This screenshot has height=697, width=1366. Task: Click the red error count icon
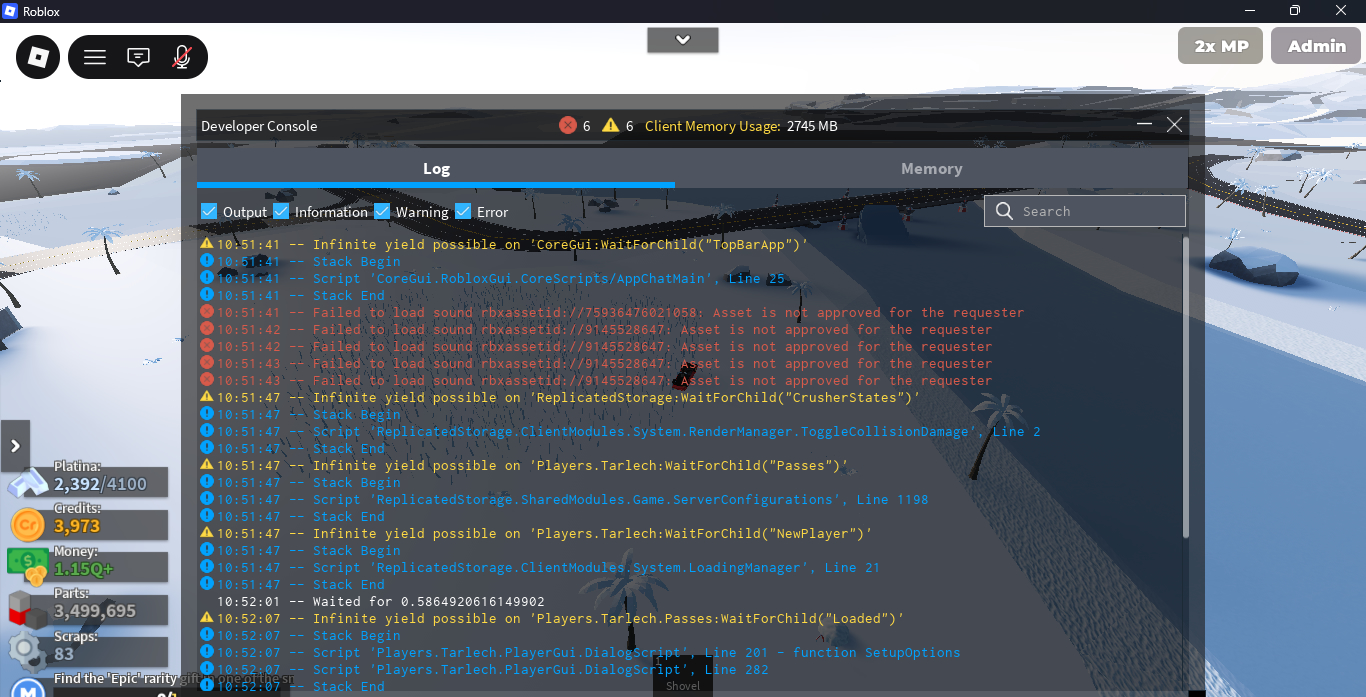pyautogui.click(x=568, y=125)
